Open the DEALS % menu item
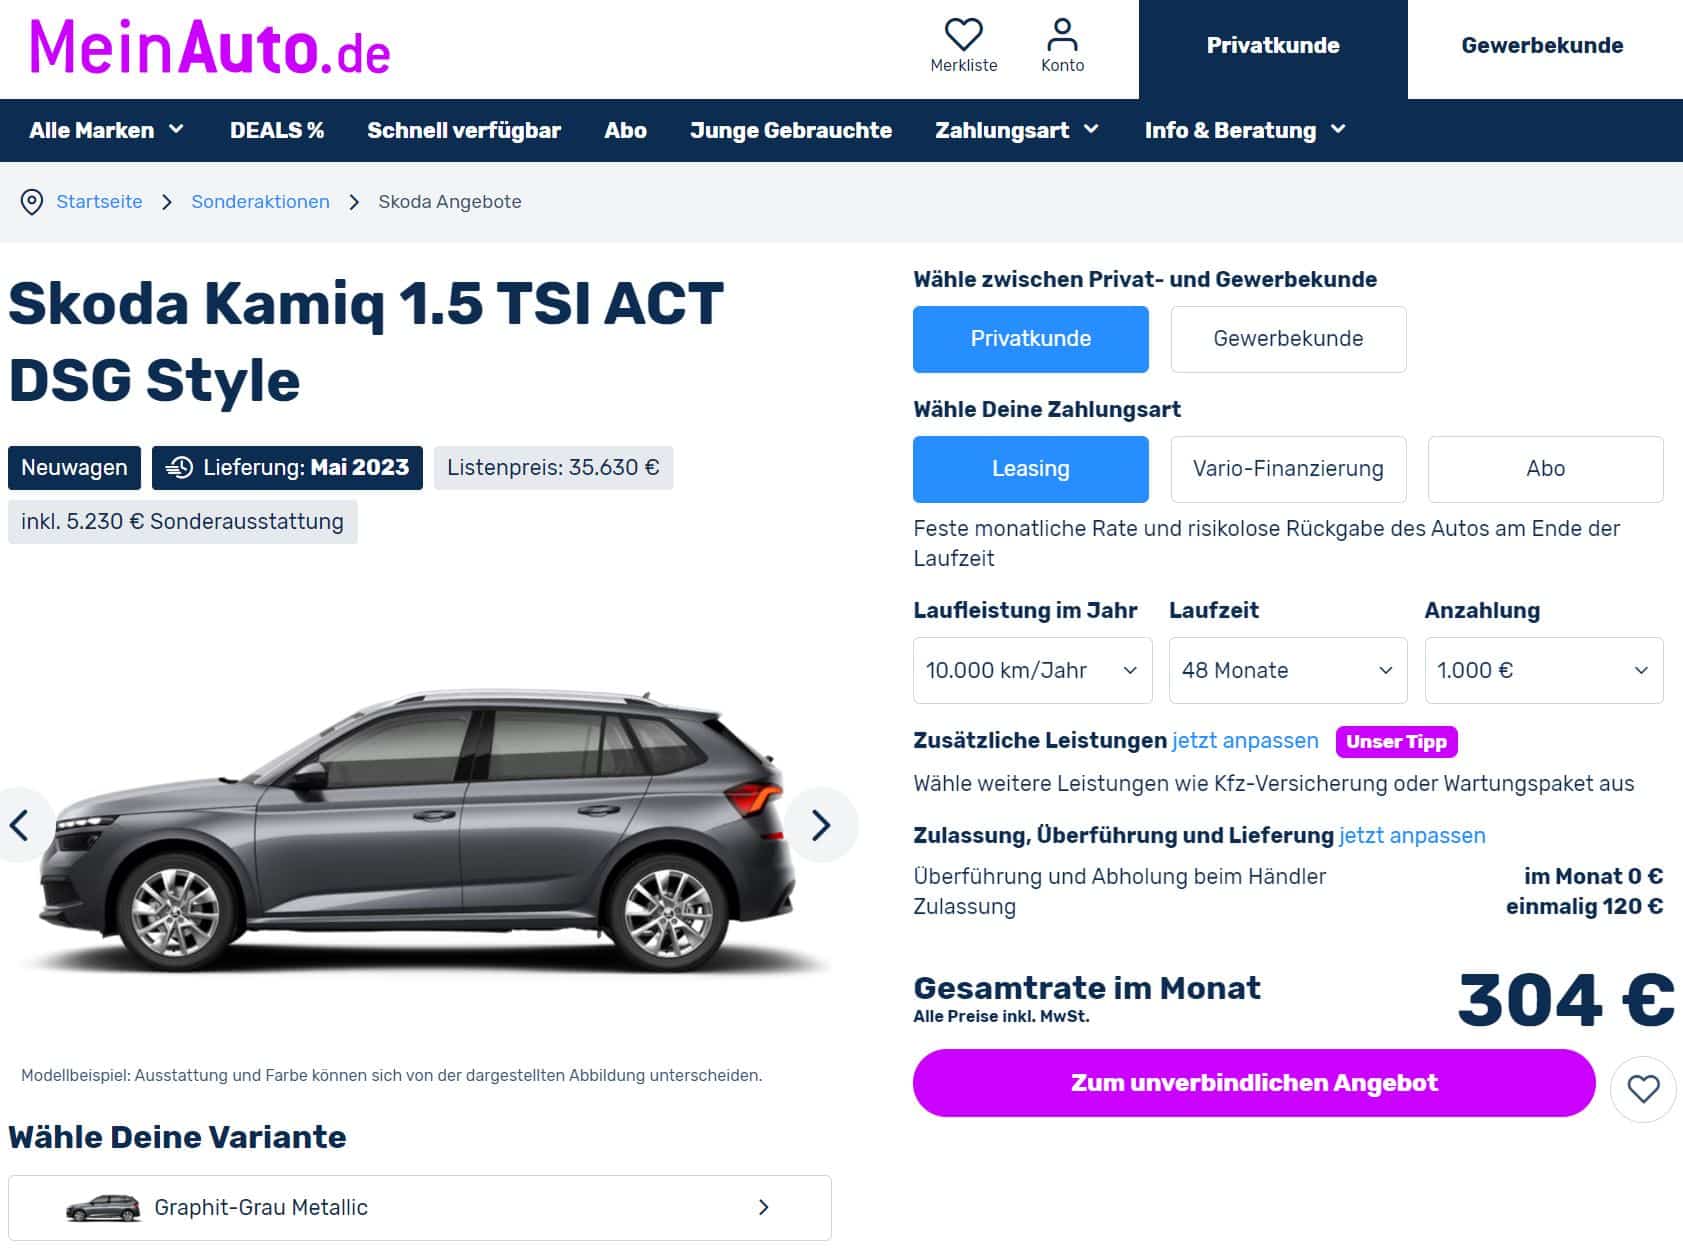The height and width of the screenshot is (1250, 1683). tap(277, 130)
